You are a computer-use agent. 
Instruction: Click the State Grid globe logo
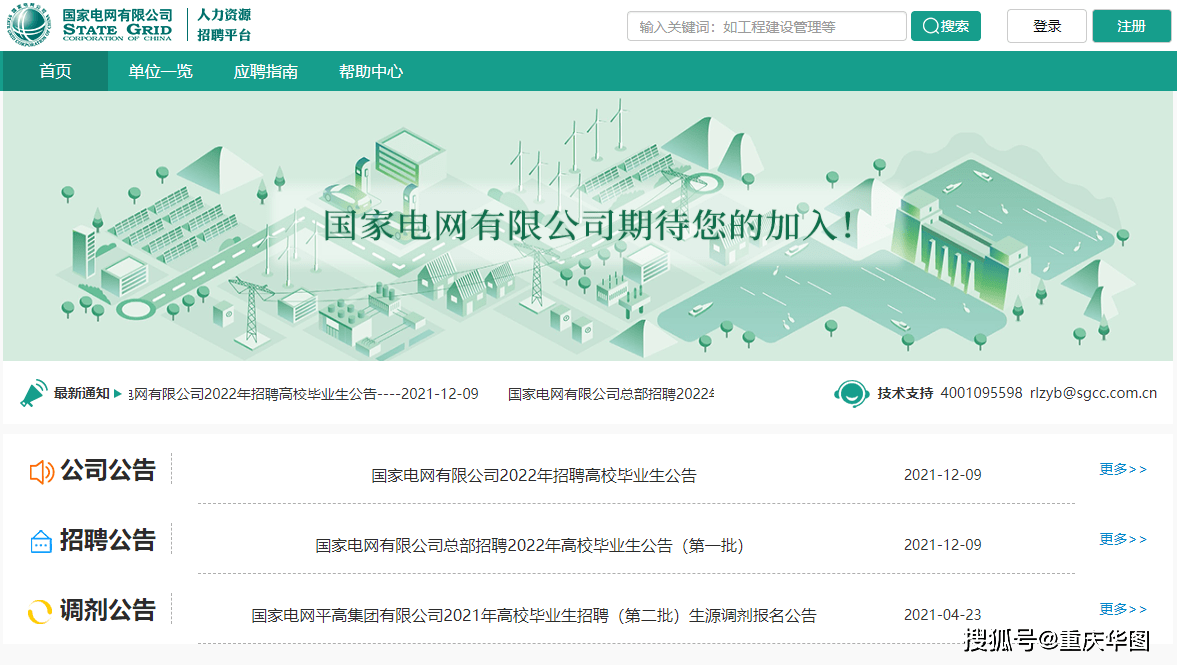click(29, 25)
